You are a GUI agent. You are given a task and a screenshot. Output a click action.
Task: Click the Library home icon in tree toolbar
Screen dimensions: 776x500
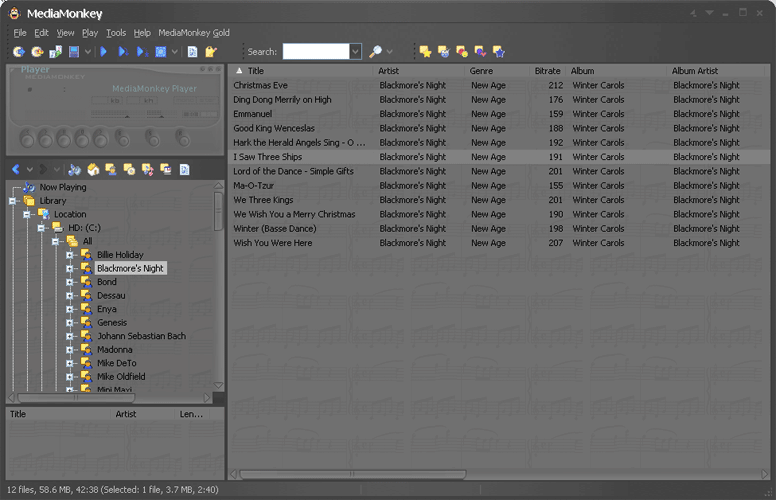(93, 169)
